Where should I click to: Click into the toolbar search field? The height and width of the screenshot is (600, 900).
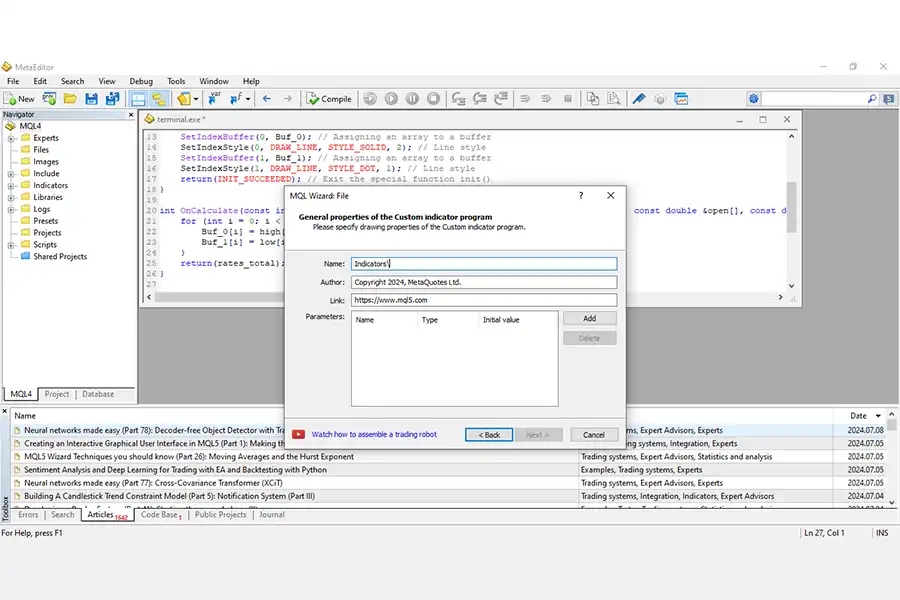coord(814,99)
